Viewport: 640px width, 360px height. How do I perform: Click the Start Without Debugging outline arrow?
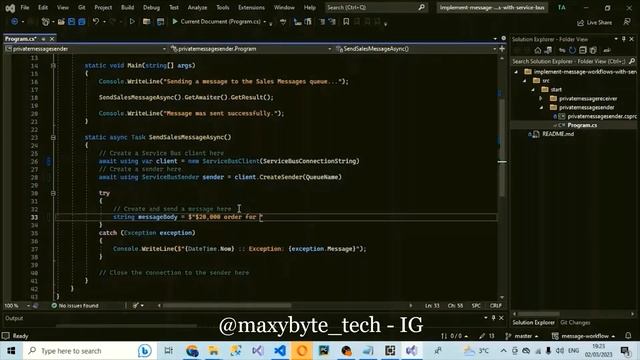click(x=132, y=22)
